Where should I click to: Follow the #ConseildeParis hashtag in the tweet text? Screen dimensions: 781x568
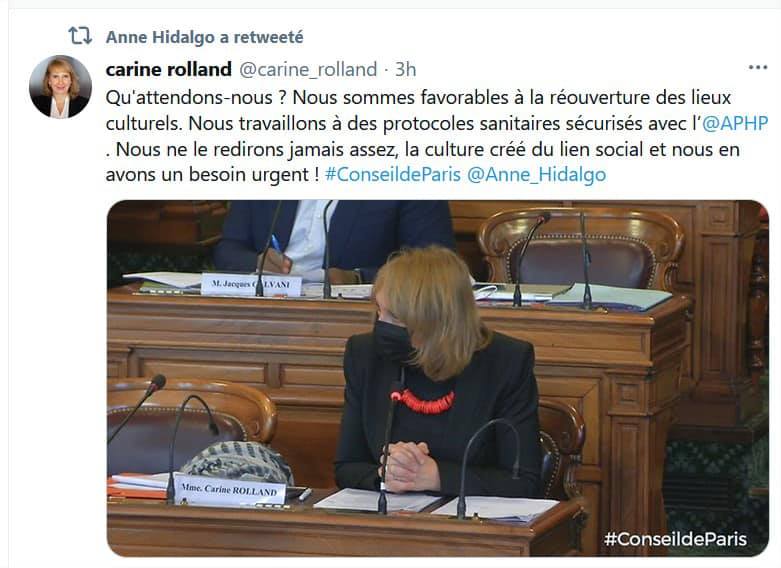(392, 174)
